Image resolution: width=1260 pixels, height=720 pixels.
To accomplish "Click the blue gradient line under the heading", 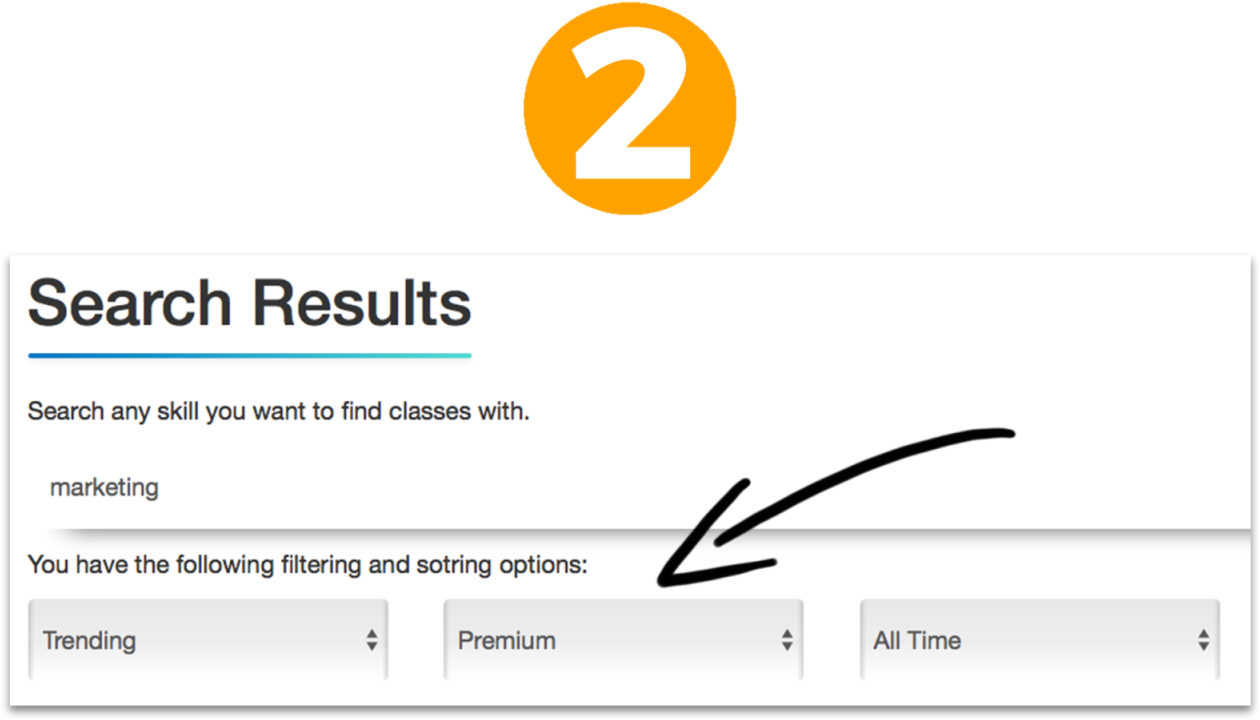I will [249, 355].
